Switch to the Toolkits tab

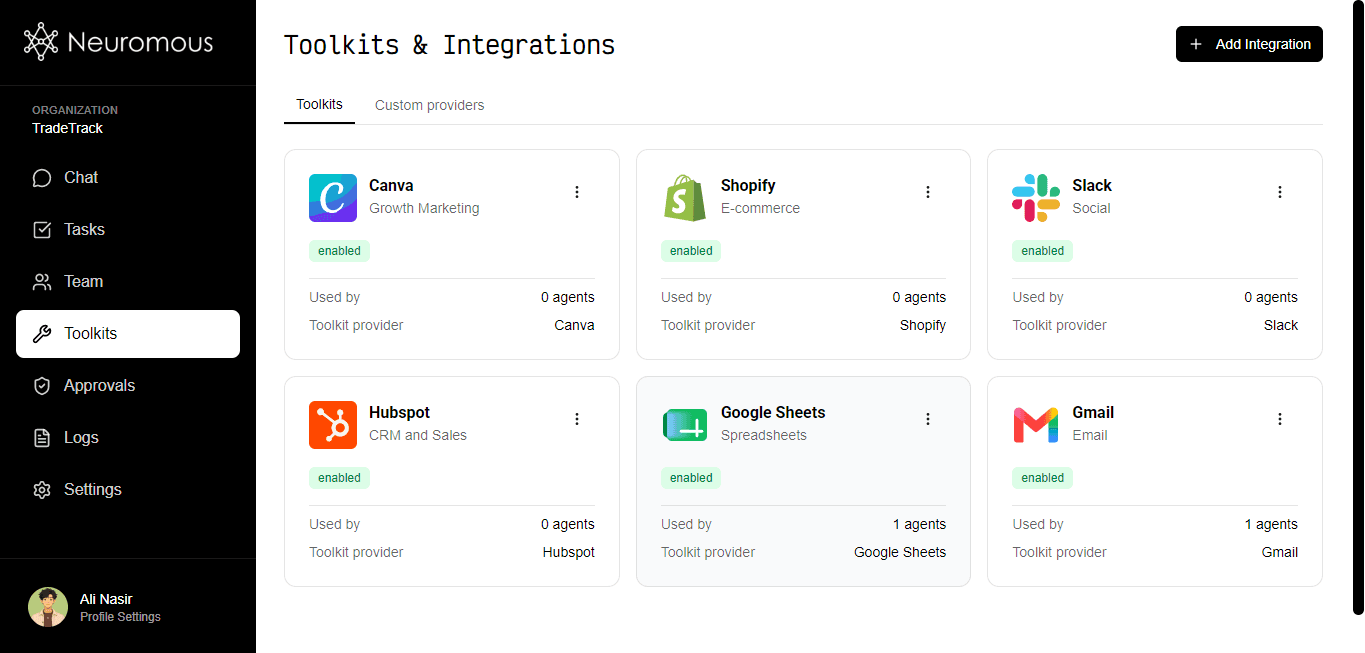tap(320, 105)
